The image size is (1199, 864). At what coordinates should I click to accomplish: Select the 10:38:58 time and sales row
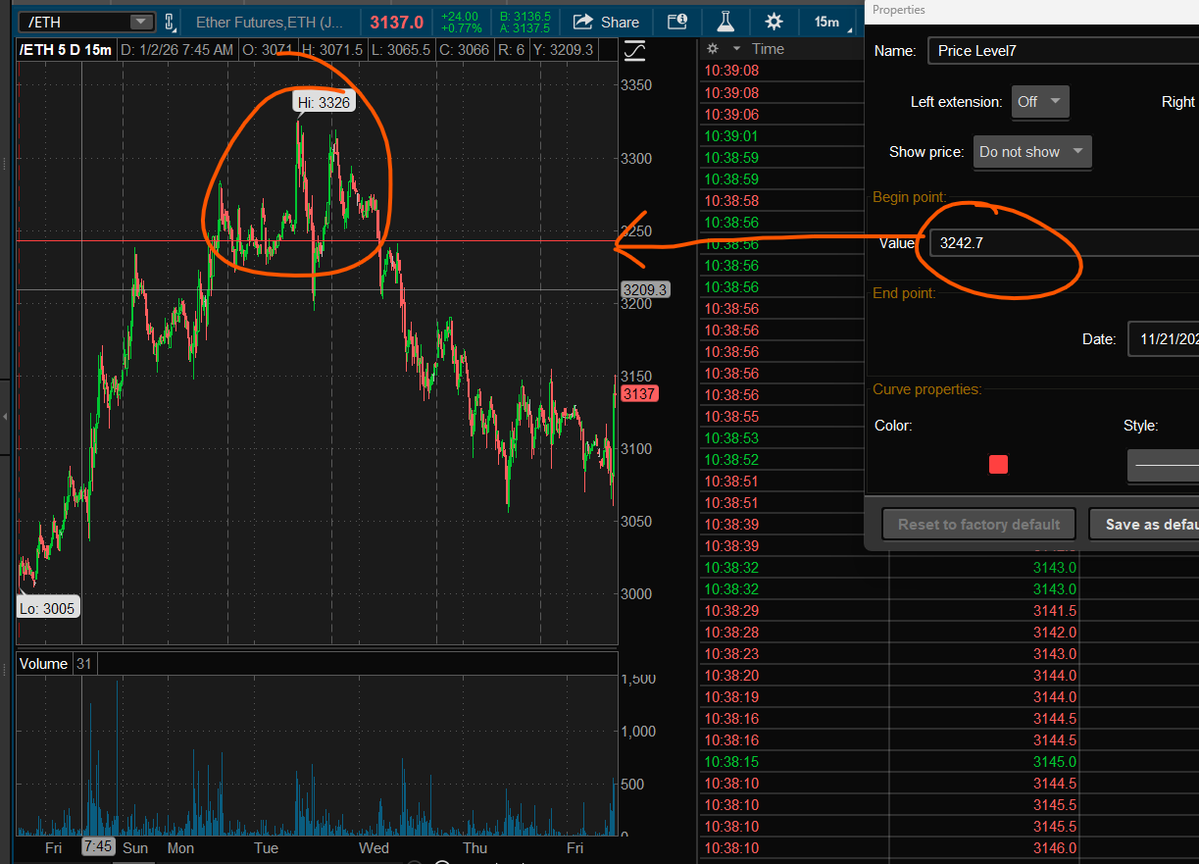[x=781, y=201]
